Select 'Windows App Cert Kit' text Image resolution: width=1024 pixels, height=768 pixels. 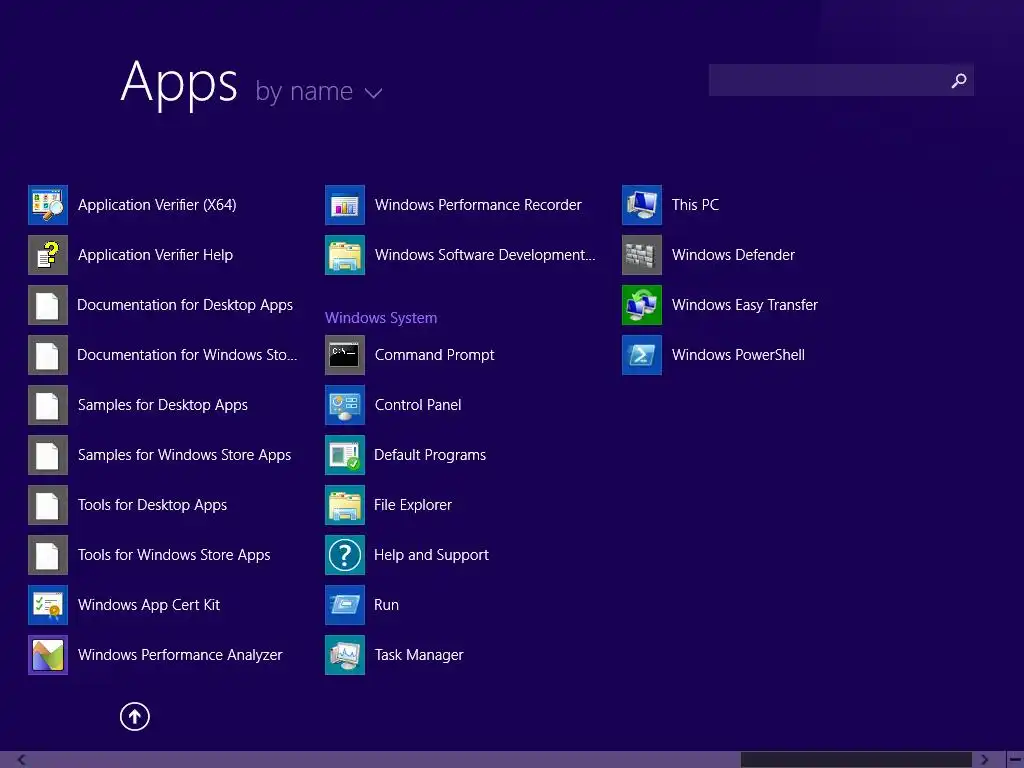tap(149, 605)
